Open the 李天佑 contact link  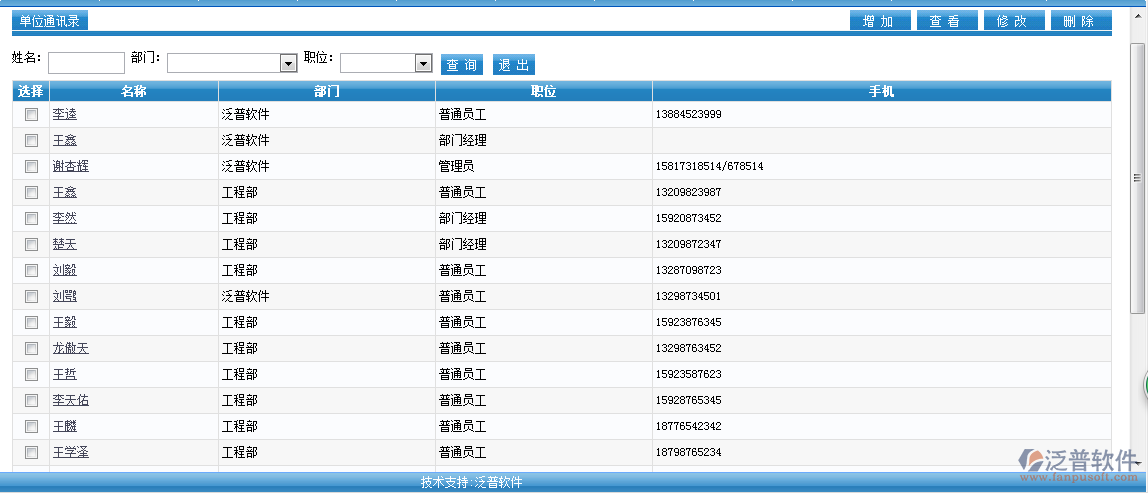pos(70,400)
